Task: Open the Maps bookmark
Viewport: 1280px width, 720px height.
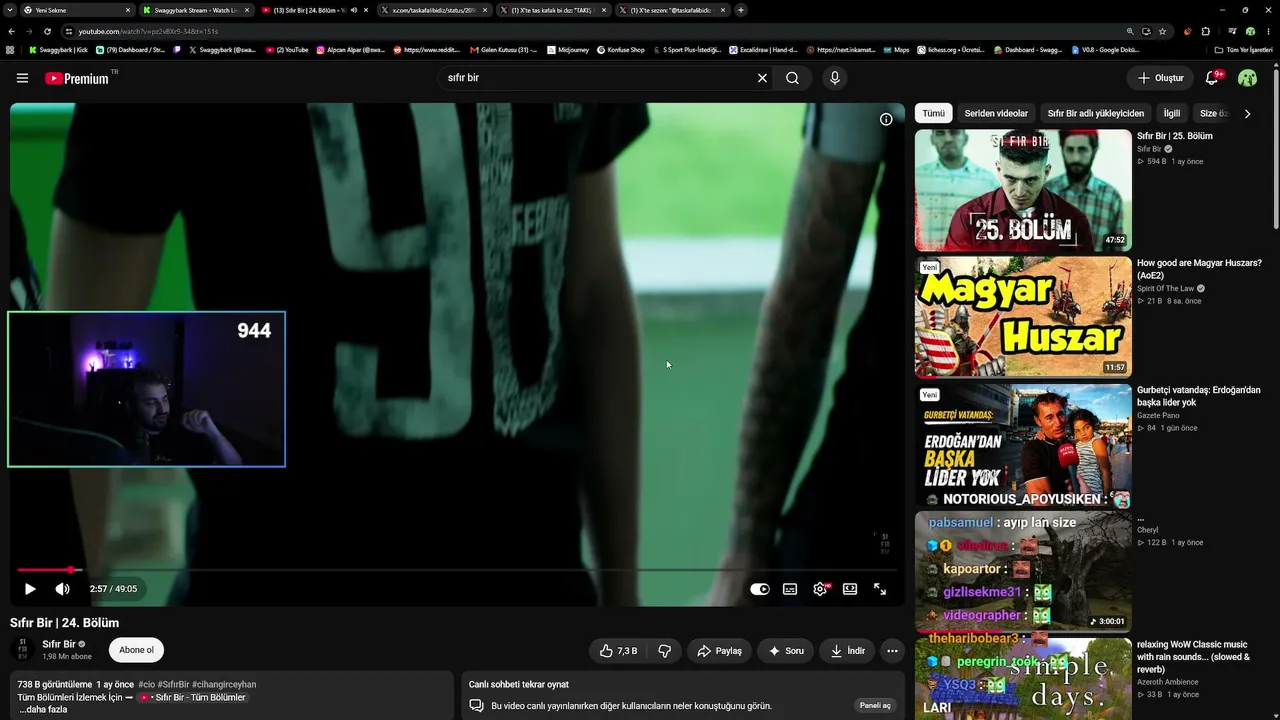Action: 895,49
